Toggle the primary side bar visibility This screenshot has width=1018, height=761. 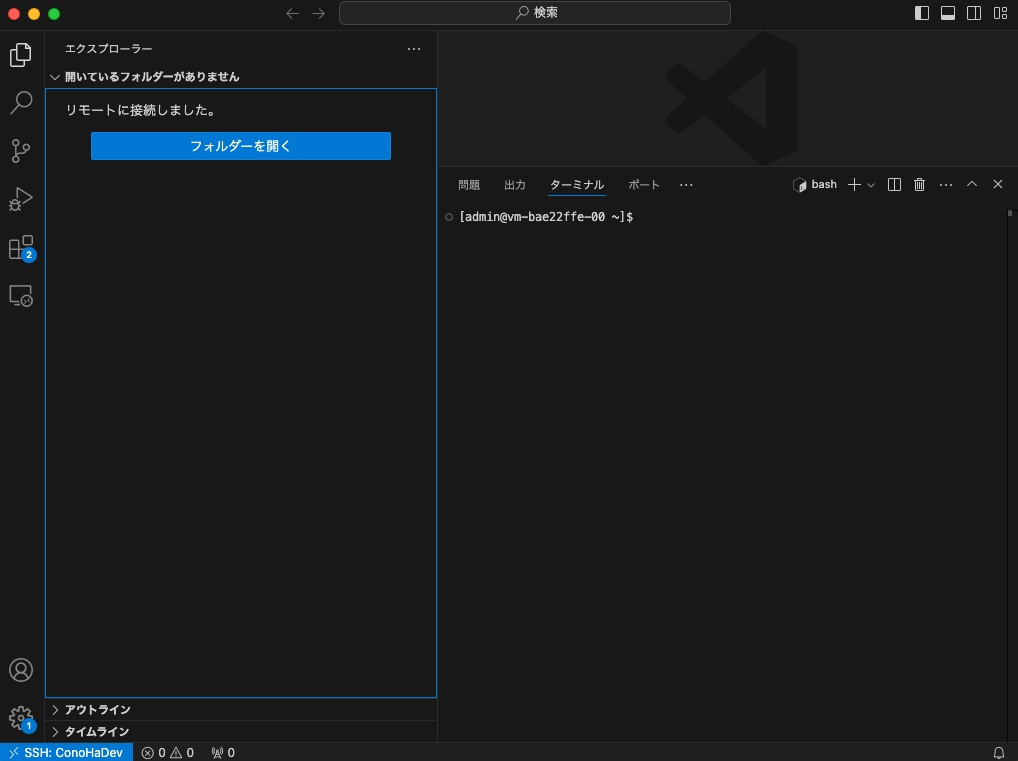(920, 13)
